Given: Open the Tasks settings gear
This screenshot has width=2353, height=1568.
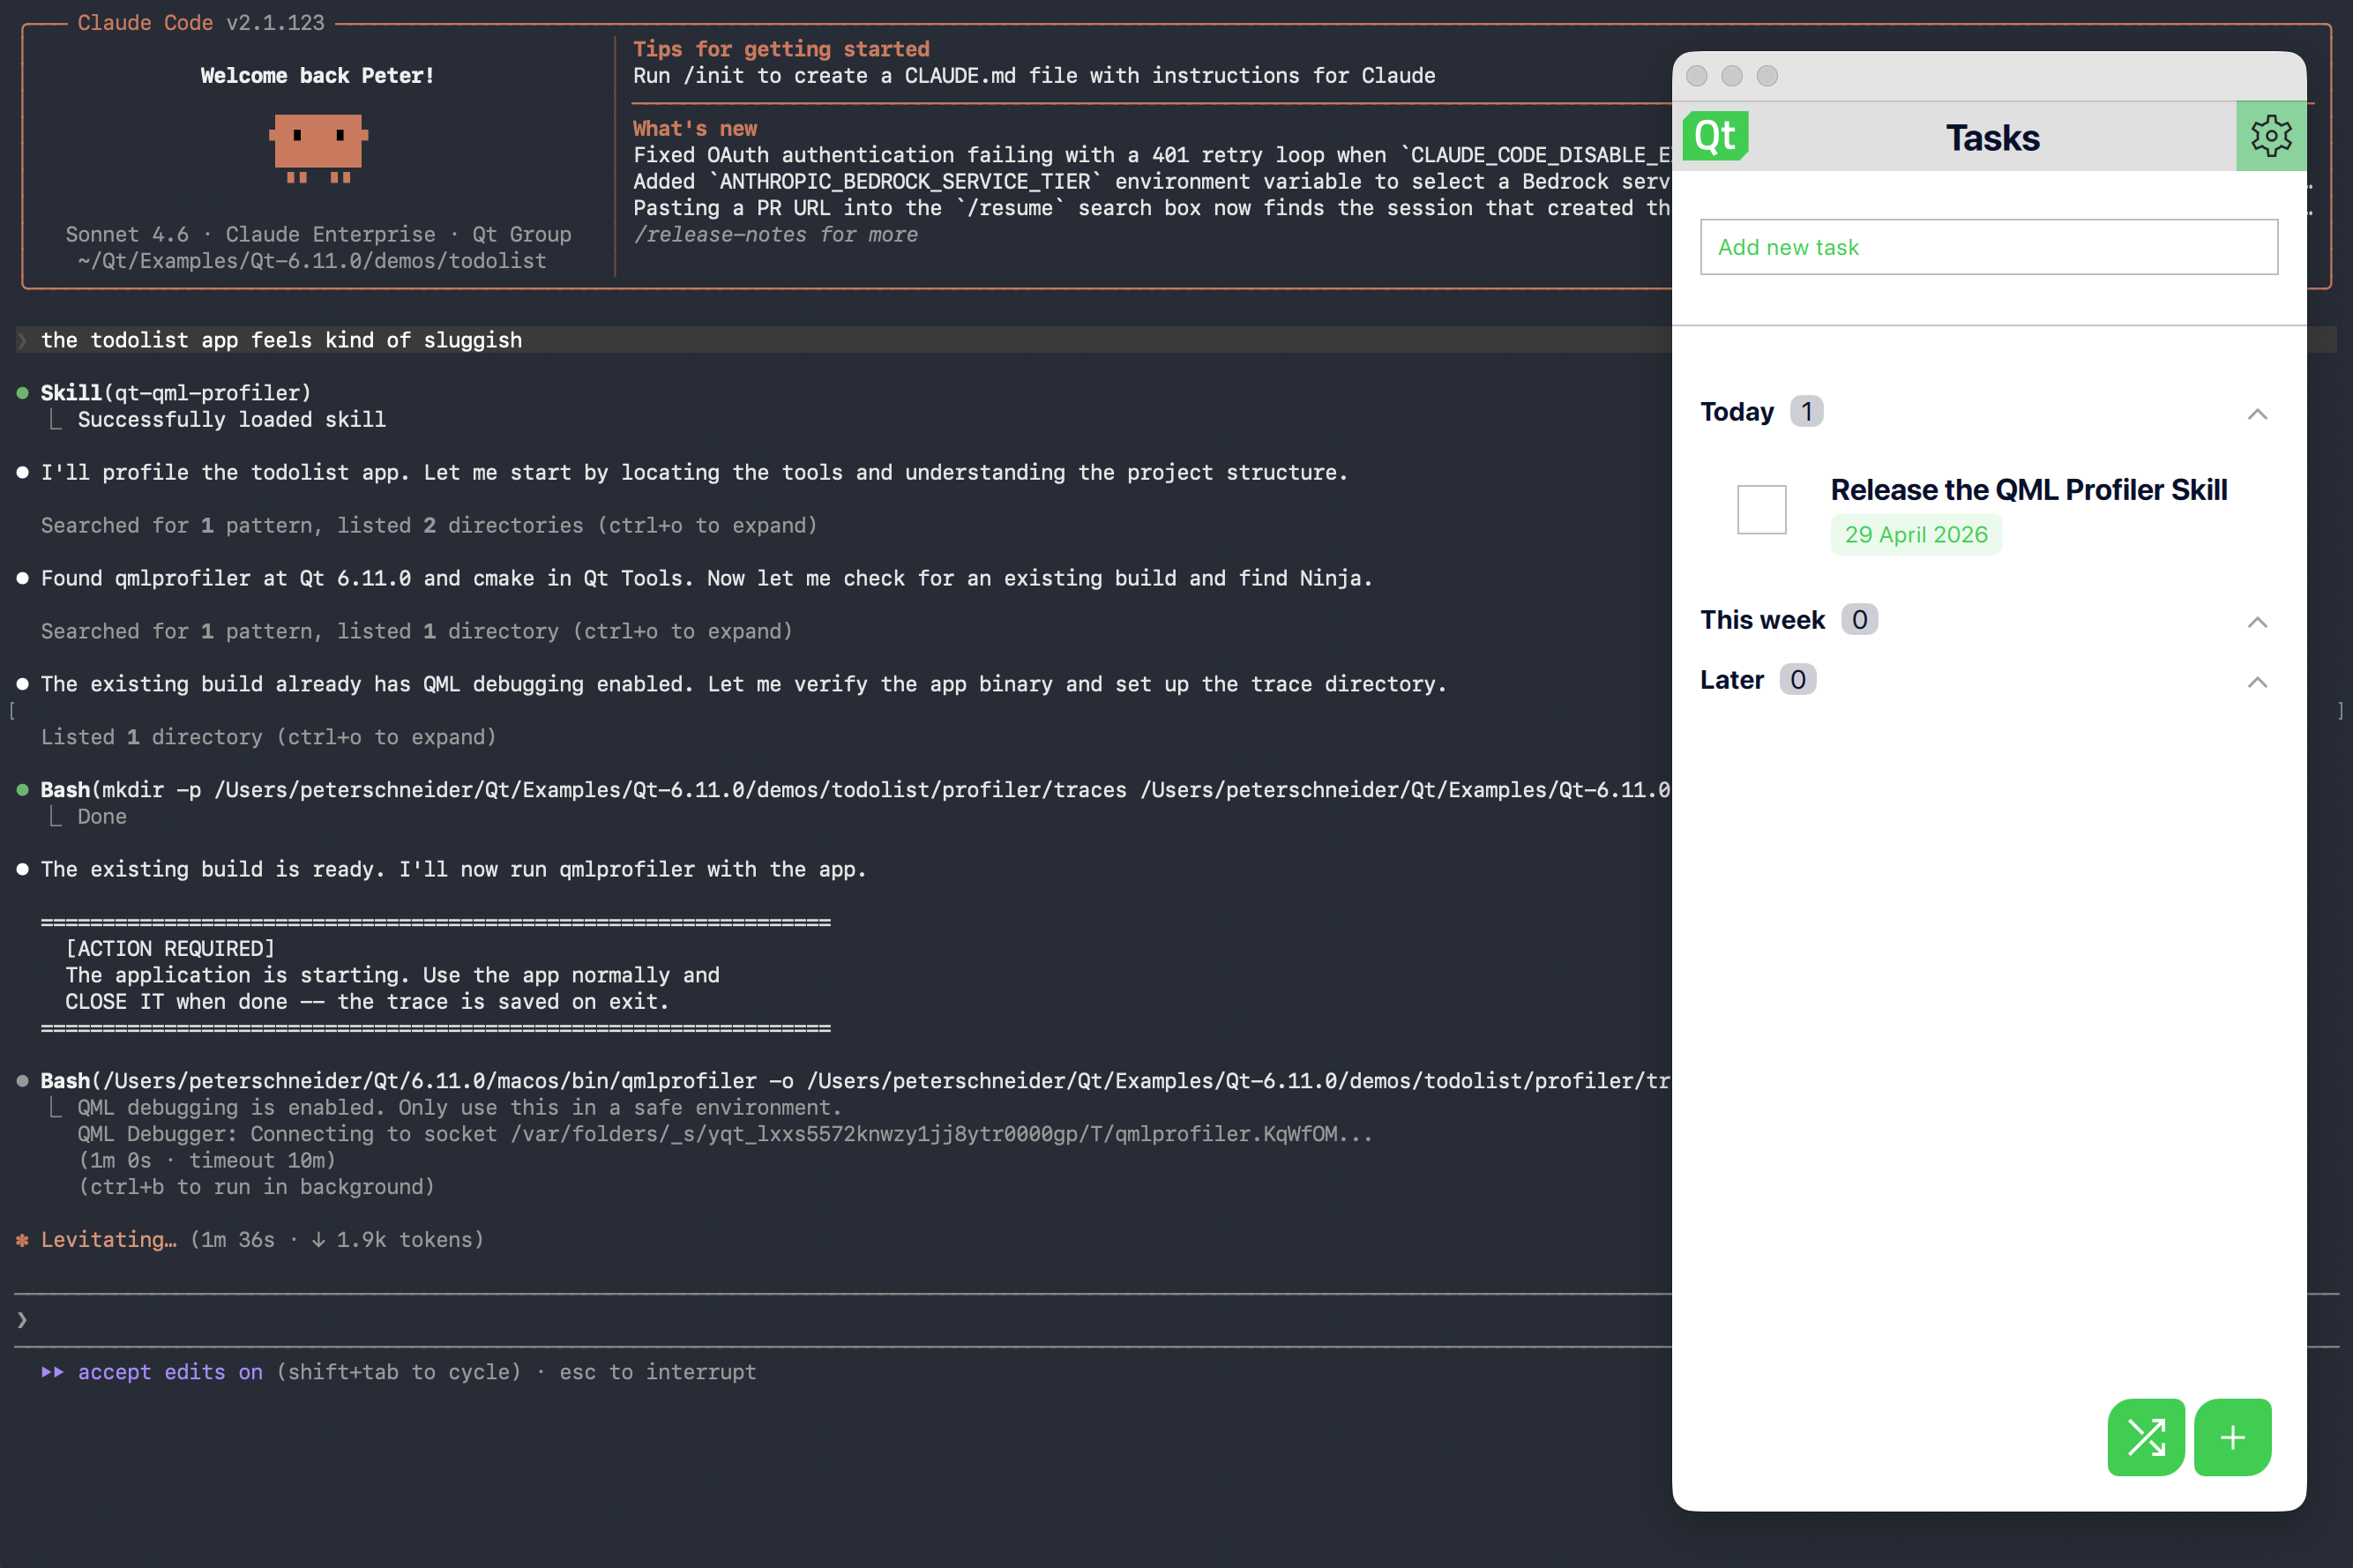Looking at the screenshot, I should pos(2270,136).
